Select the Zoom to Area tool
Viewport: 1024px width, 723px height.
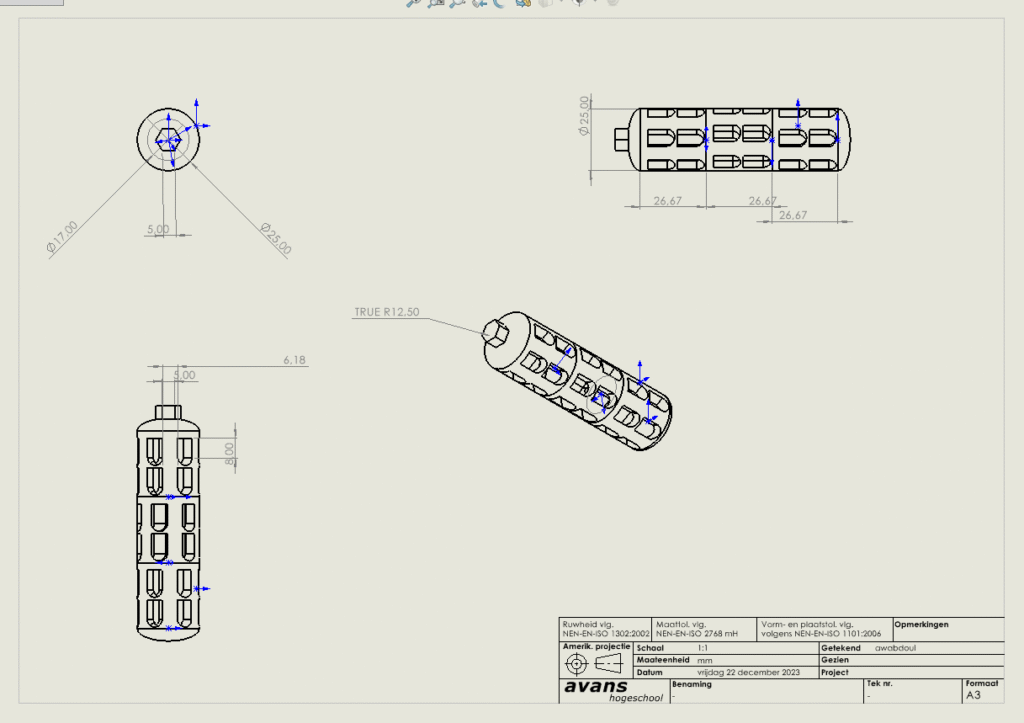[x=434, y=3]
